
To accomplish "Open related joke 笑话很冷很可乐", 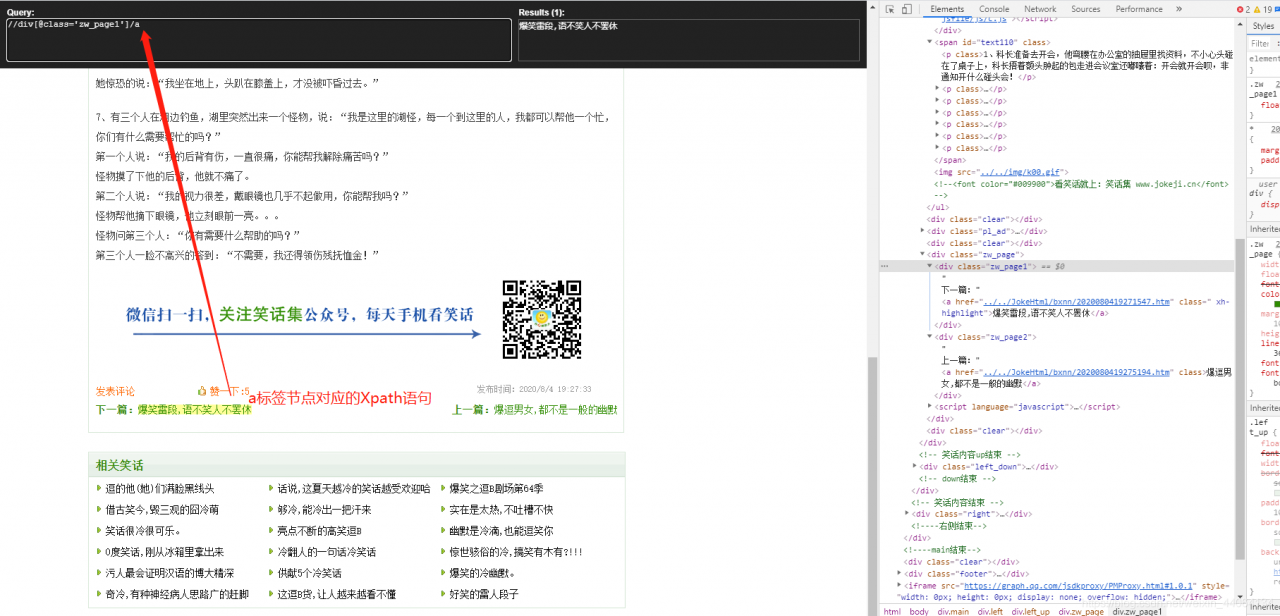I will tap(143, 531).
